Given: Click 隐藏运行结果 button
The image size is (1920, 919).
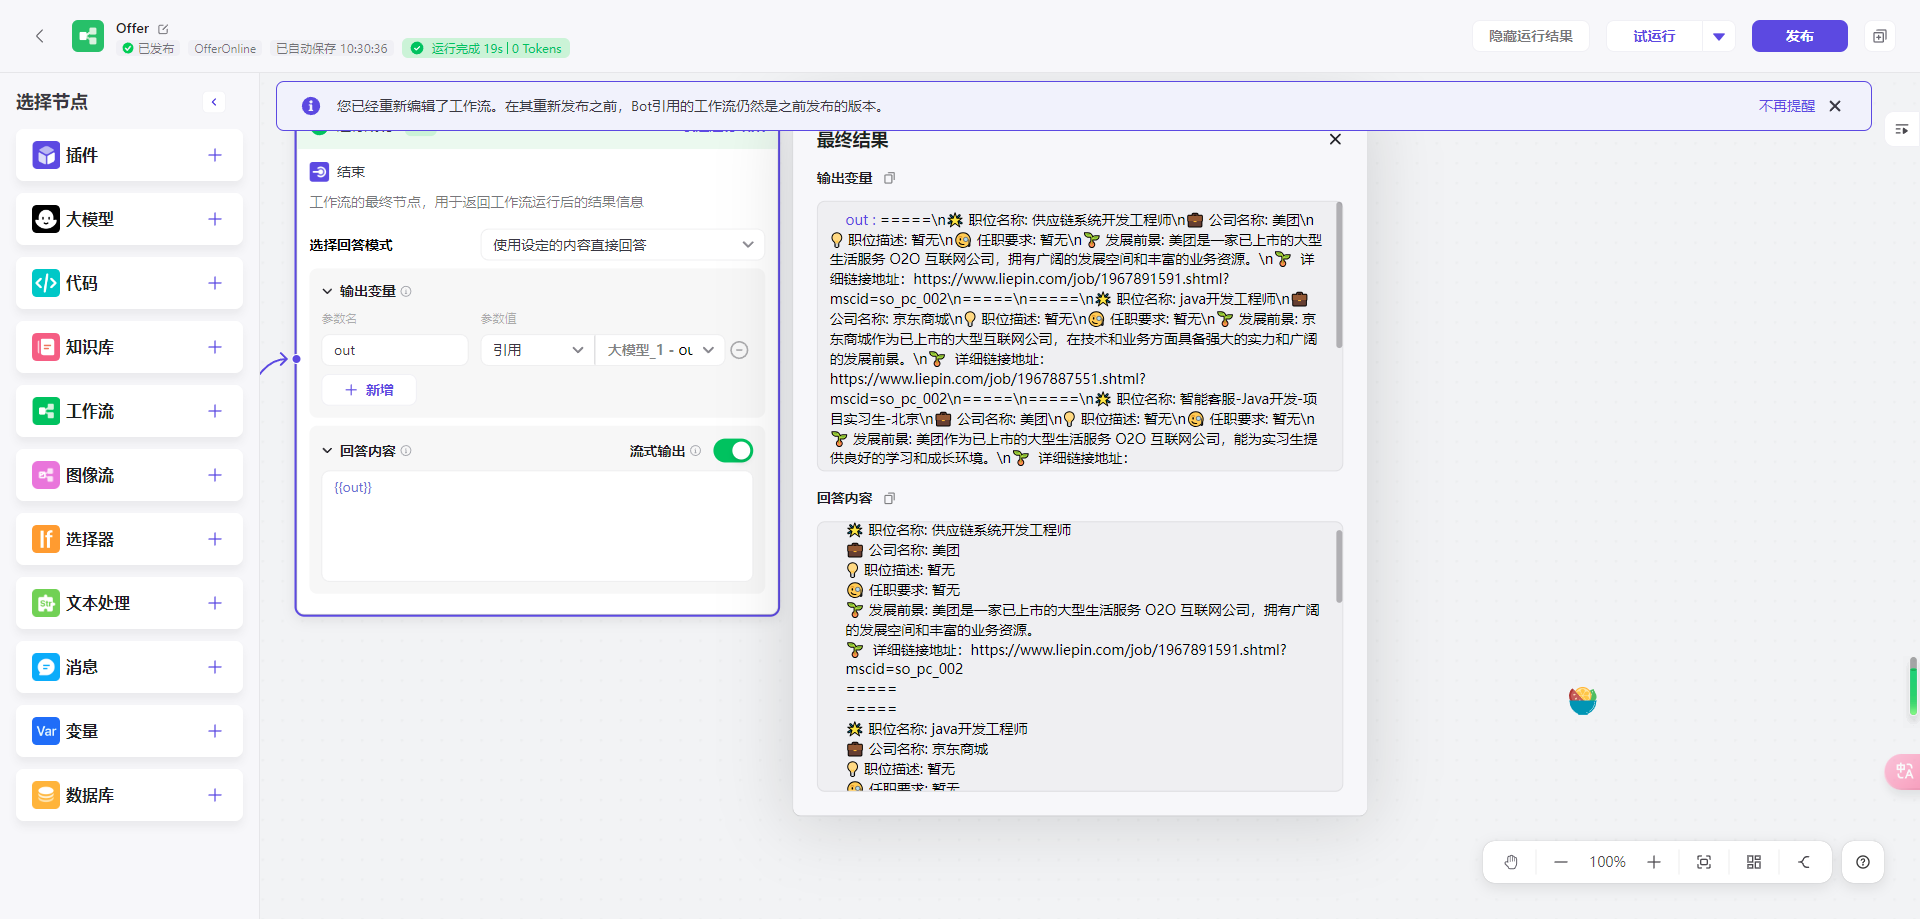Looking at the screenshot, I should point(1531,36).
